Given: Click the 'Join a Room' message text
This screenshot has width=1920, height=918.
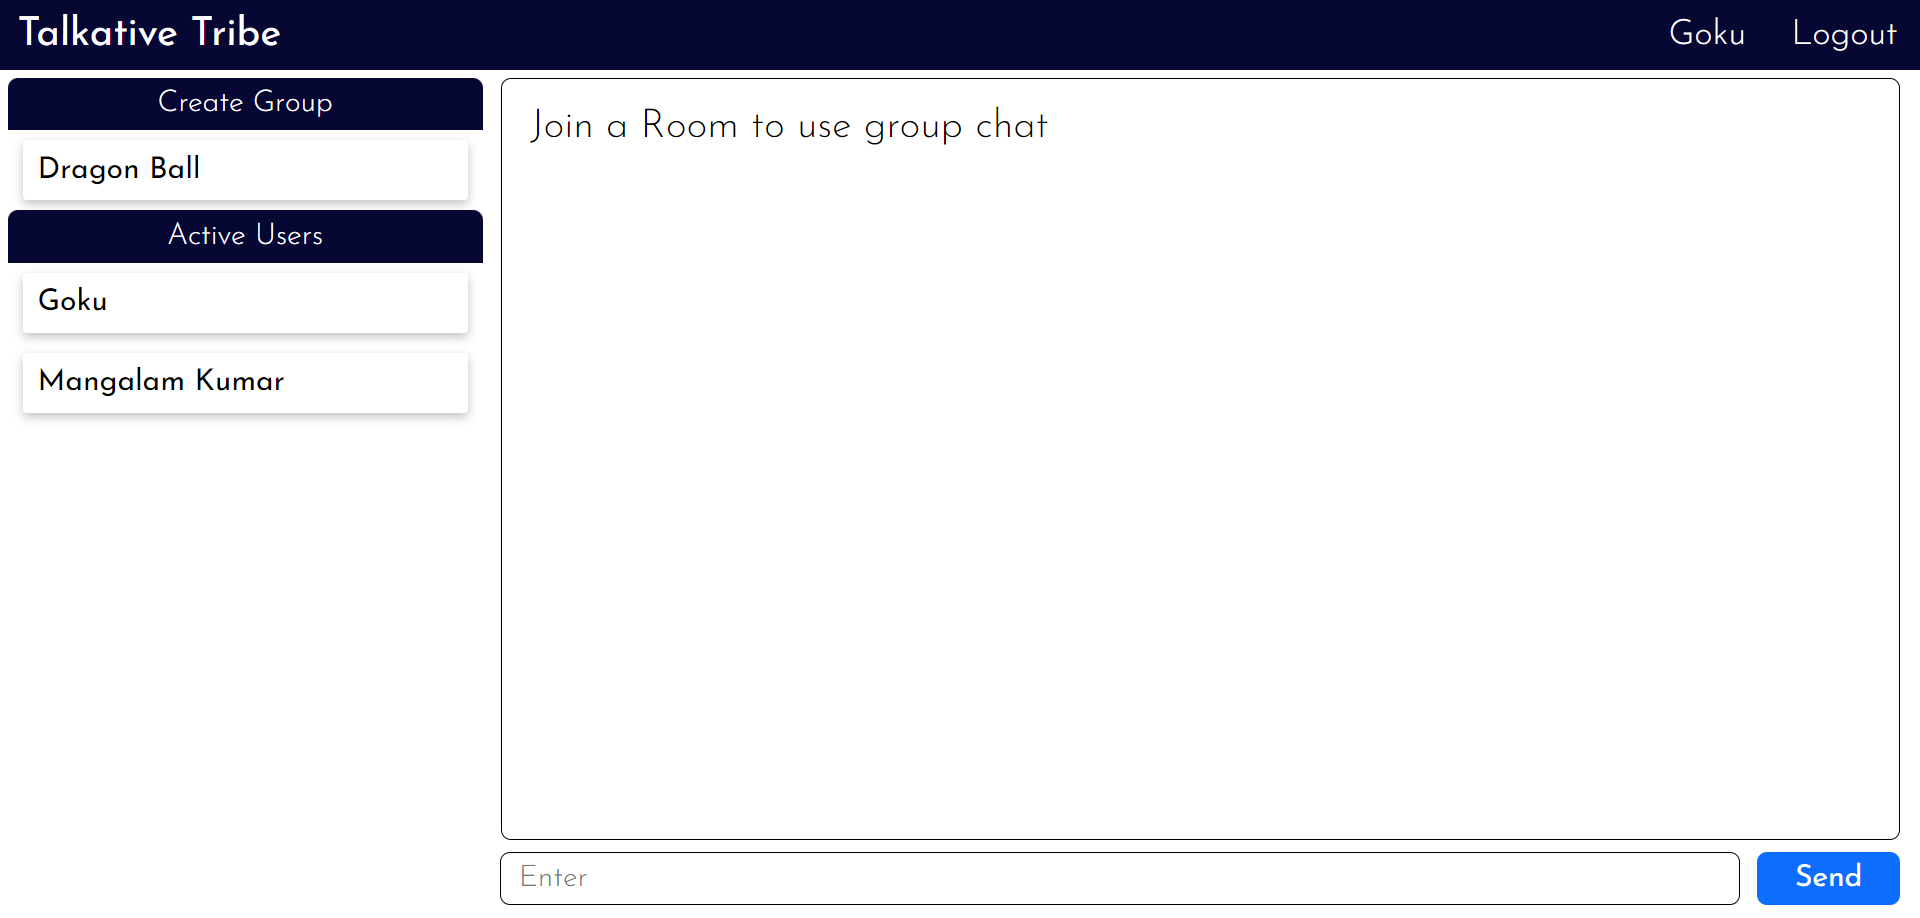Looking at the screenshot, I should [x=789, y=126].
